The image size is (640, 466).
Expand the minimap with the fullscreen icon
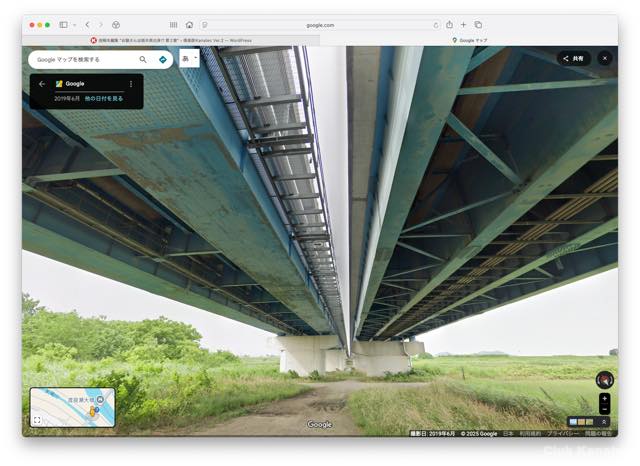click(37, 420)
